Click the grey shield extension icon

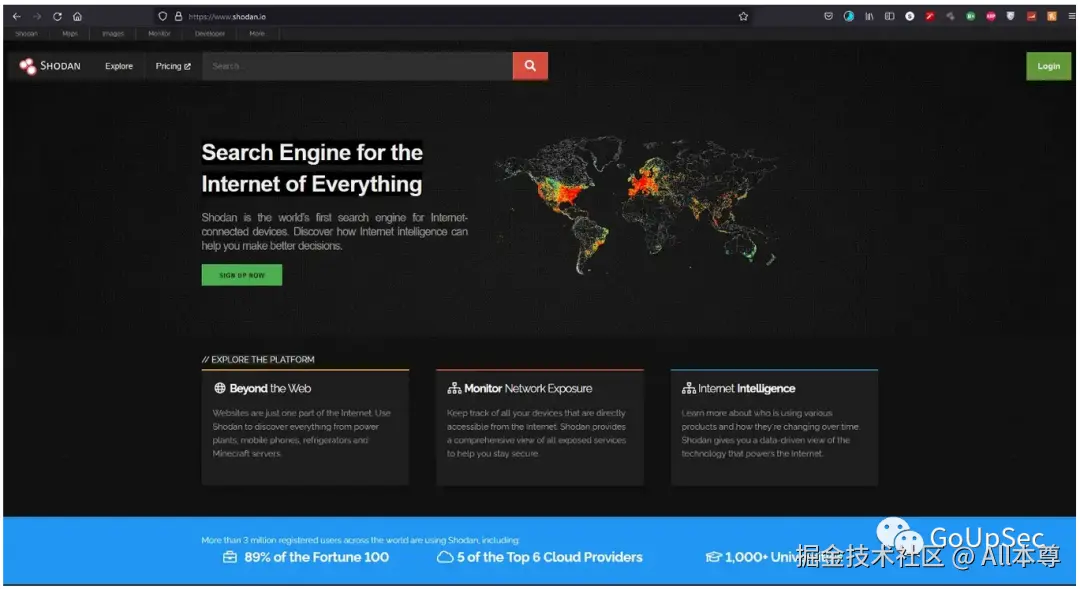[1010, 17]
